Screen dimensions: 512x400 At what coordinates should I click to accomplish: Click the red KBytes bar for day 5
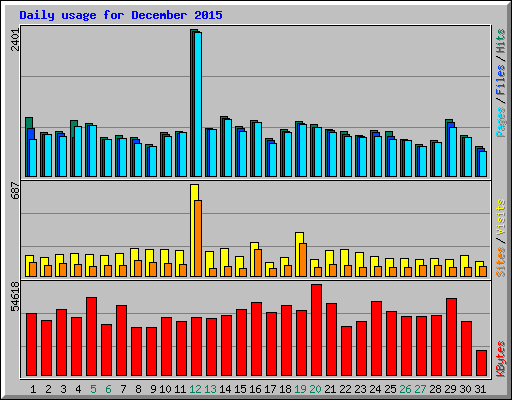[x=91, y=337]
